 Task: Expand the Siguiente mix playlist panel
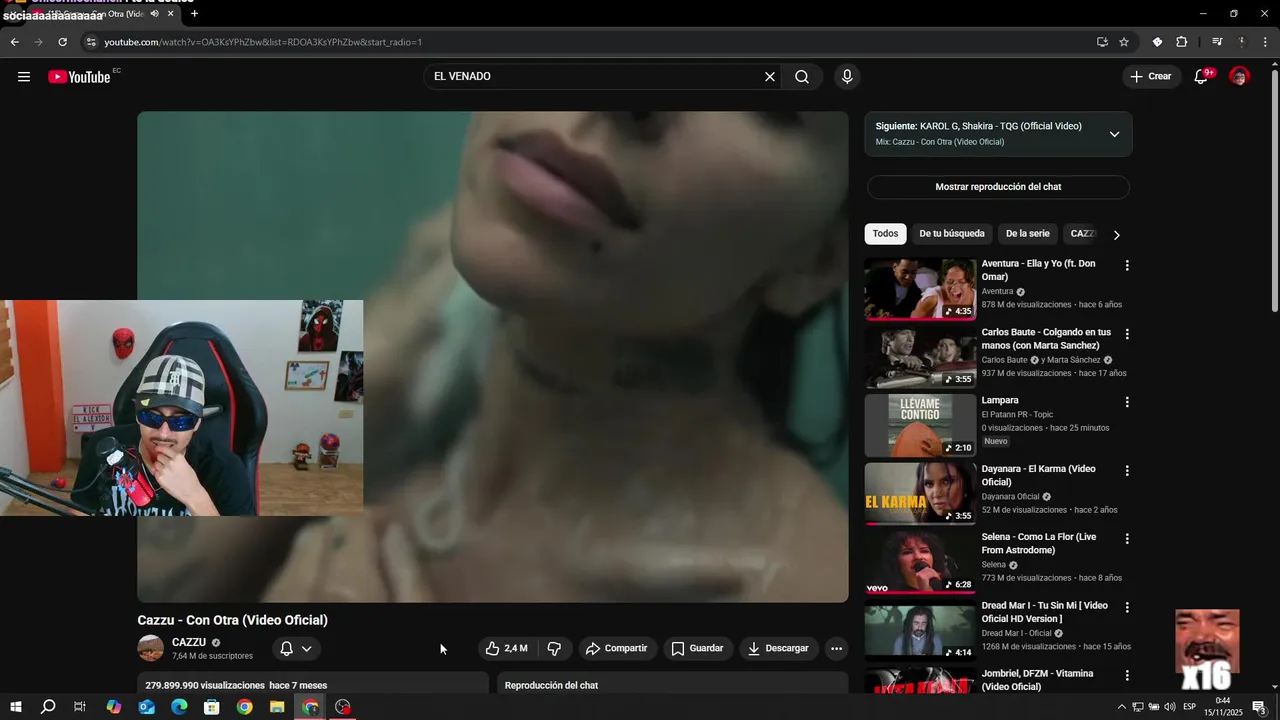click(1114, 134)
